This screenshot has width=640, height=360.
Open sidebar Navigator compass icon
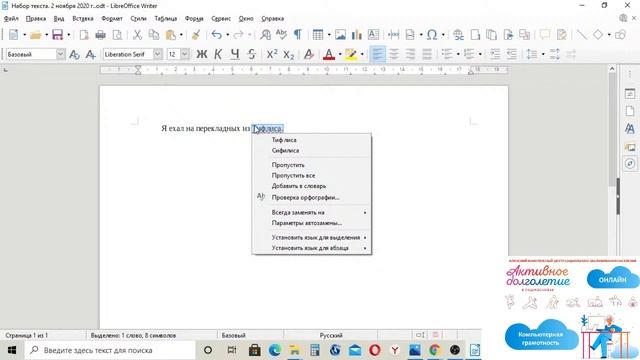(x=630, y=164)
